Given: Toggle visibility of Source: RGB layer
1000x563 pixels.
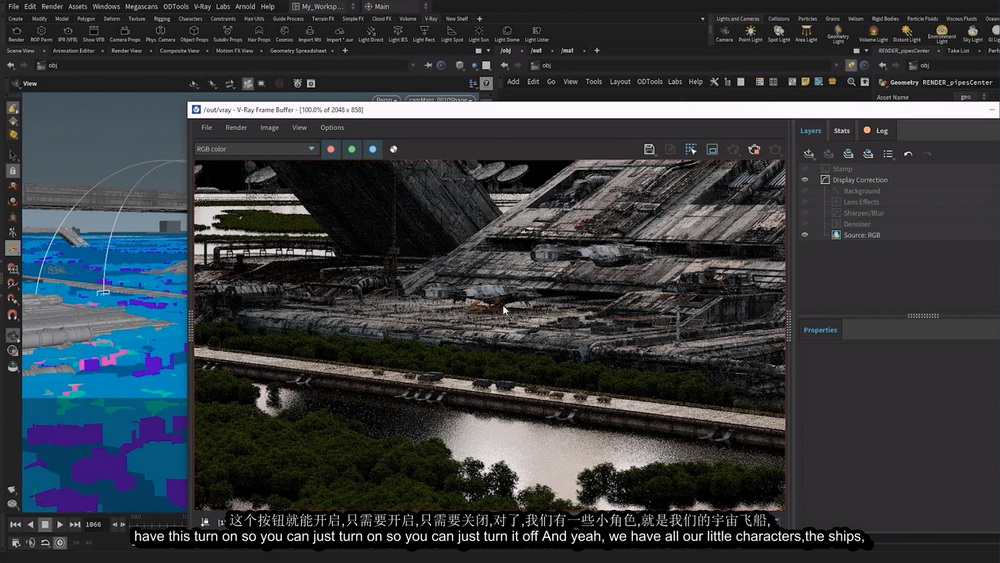Looking at the screenshot, I should (805, 235).
